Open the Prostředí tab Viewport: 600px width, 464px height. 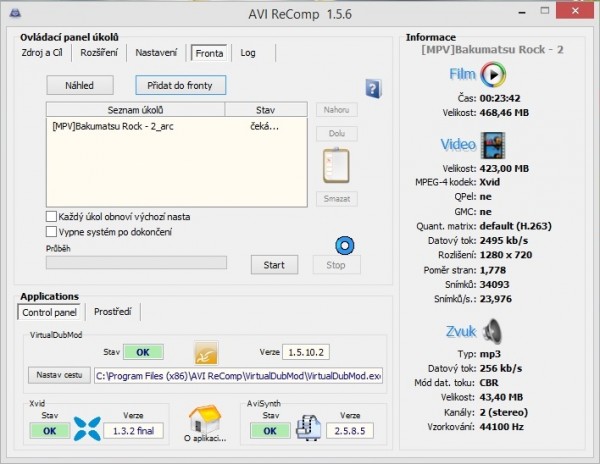112,312
